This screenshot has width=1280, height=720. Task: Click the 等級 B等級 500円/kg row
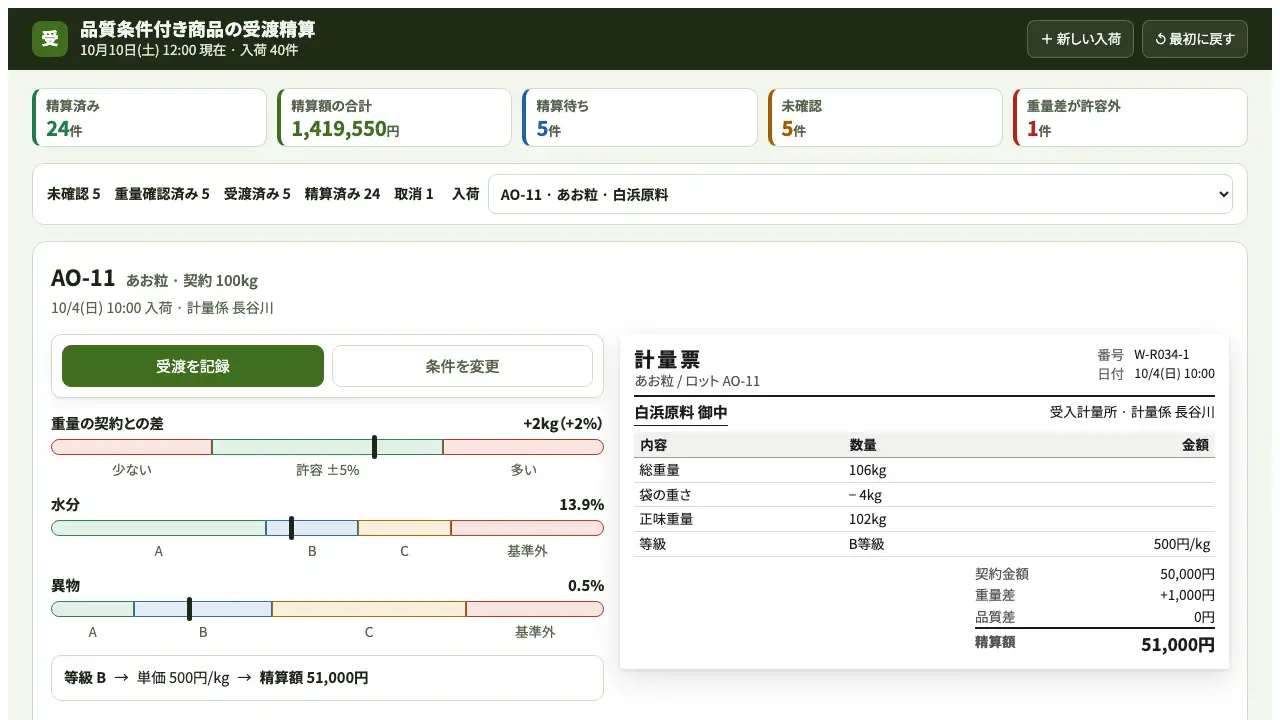925,544
